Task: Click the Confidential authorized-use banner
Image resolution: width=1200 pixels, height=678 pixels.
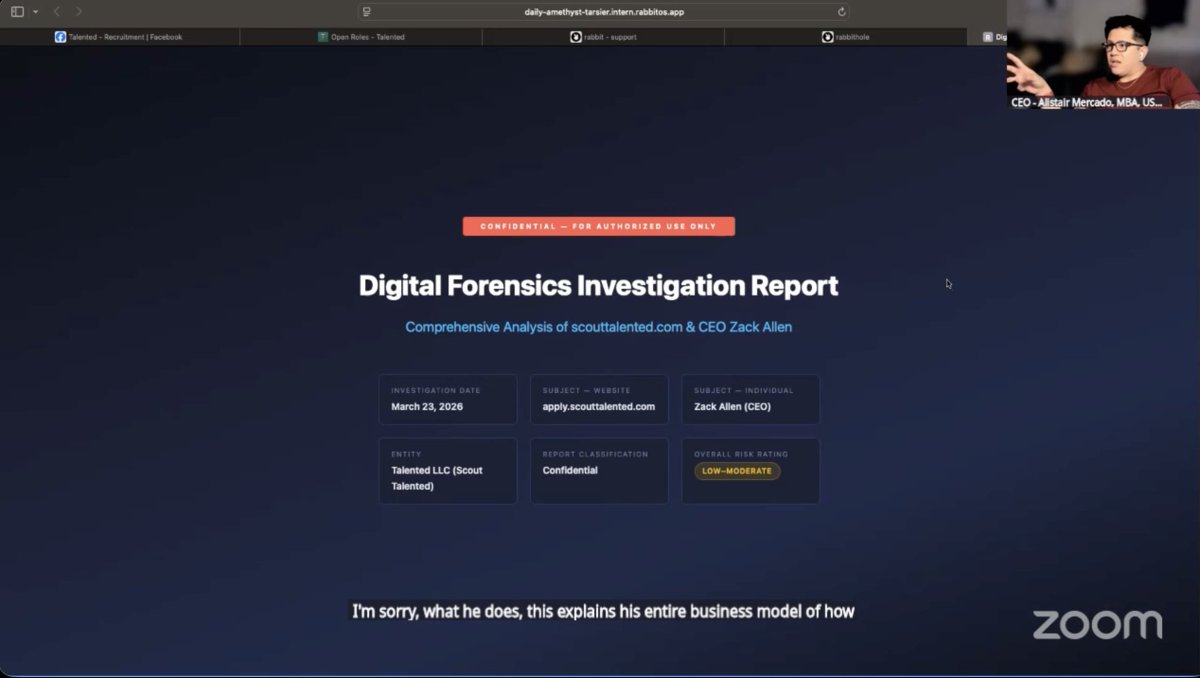Action: 599,227
